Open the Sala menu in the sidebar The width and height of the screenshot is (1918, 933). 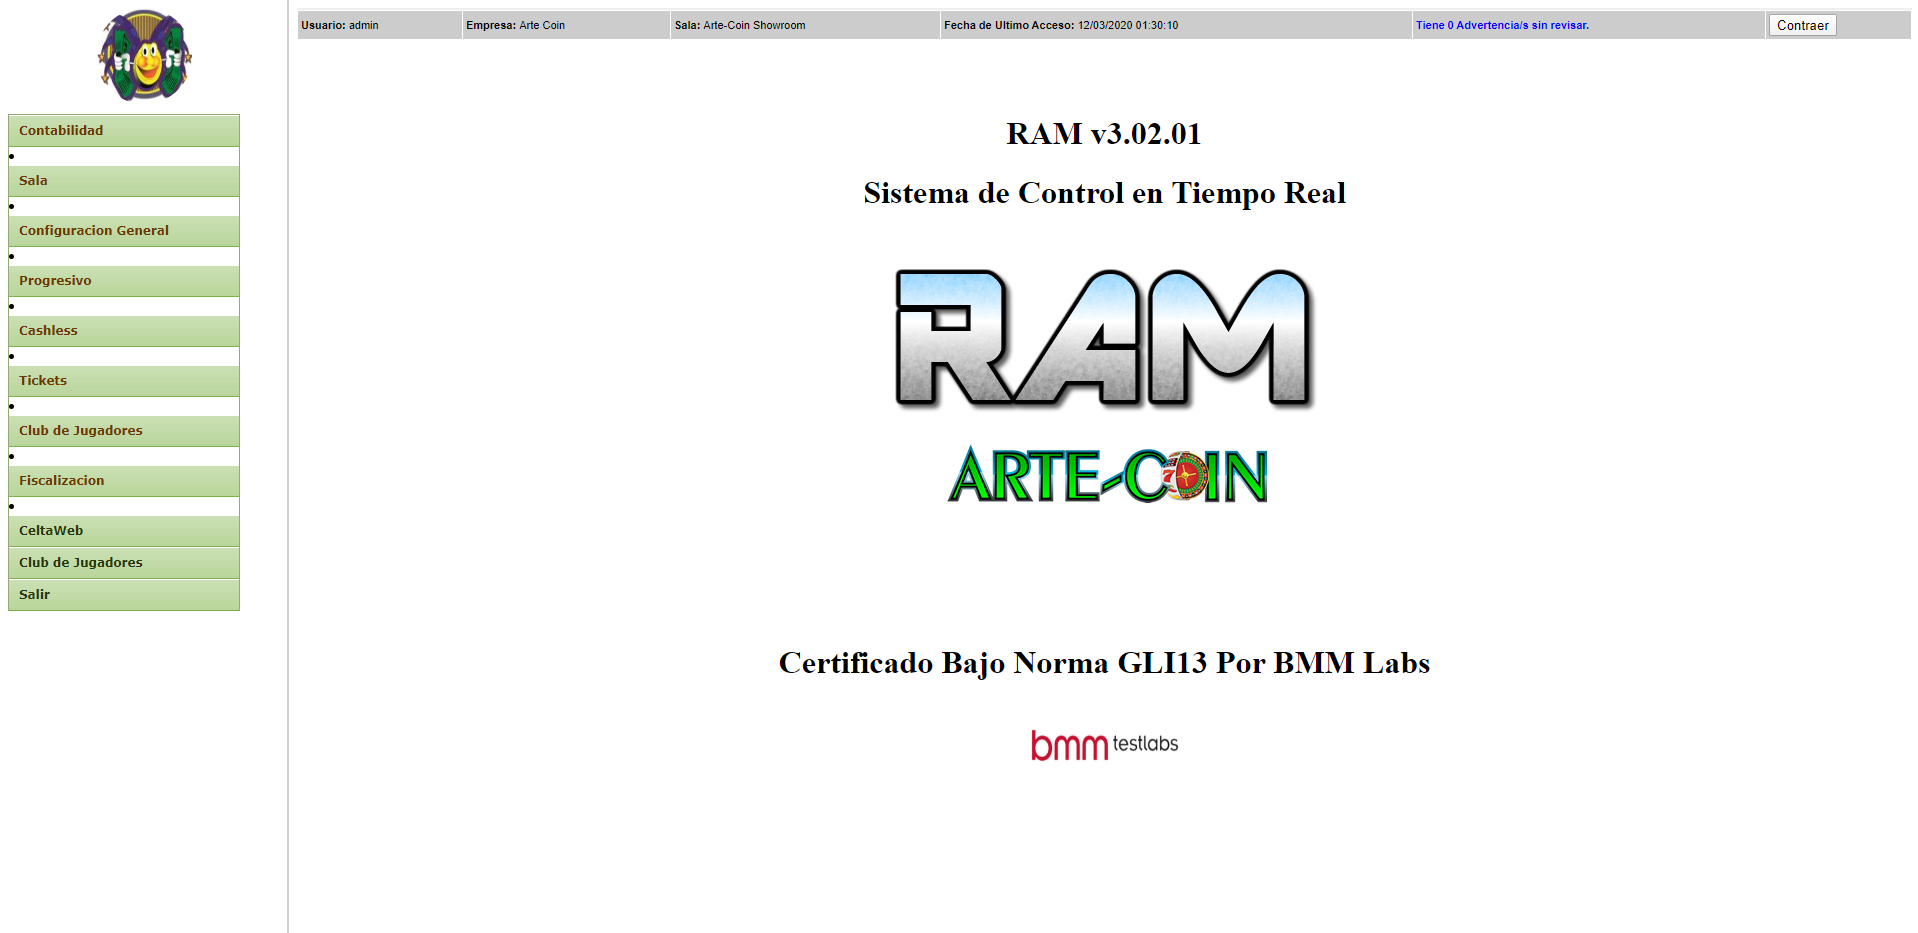pos(124,181)
